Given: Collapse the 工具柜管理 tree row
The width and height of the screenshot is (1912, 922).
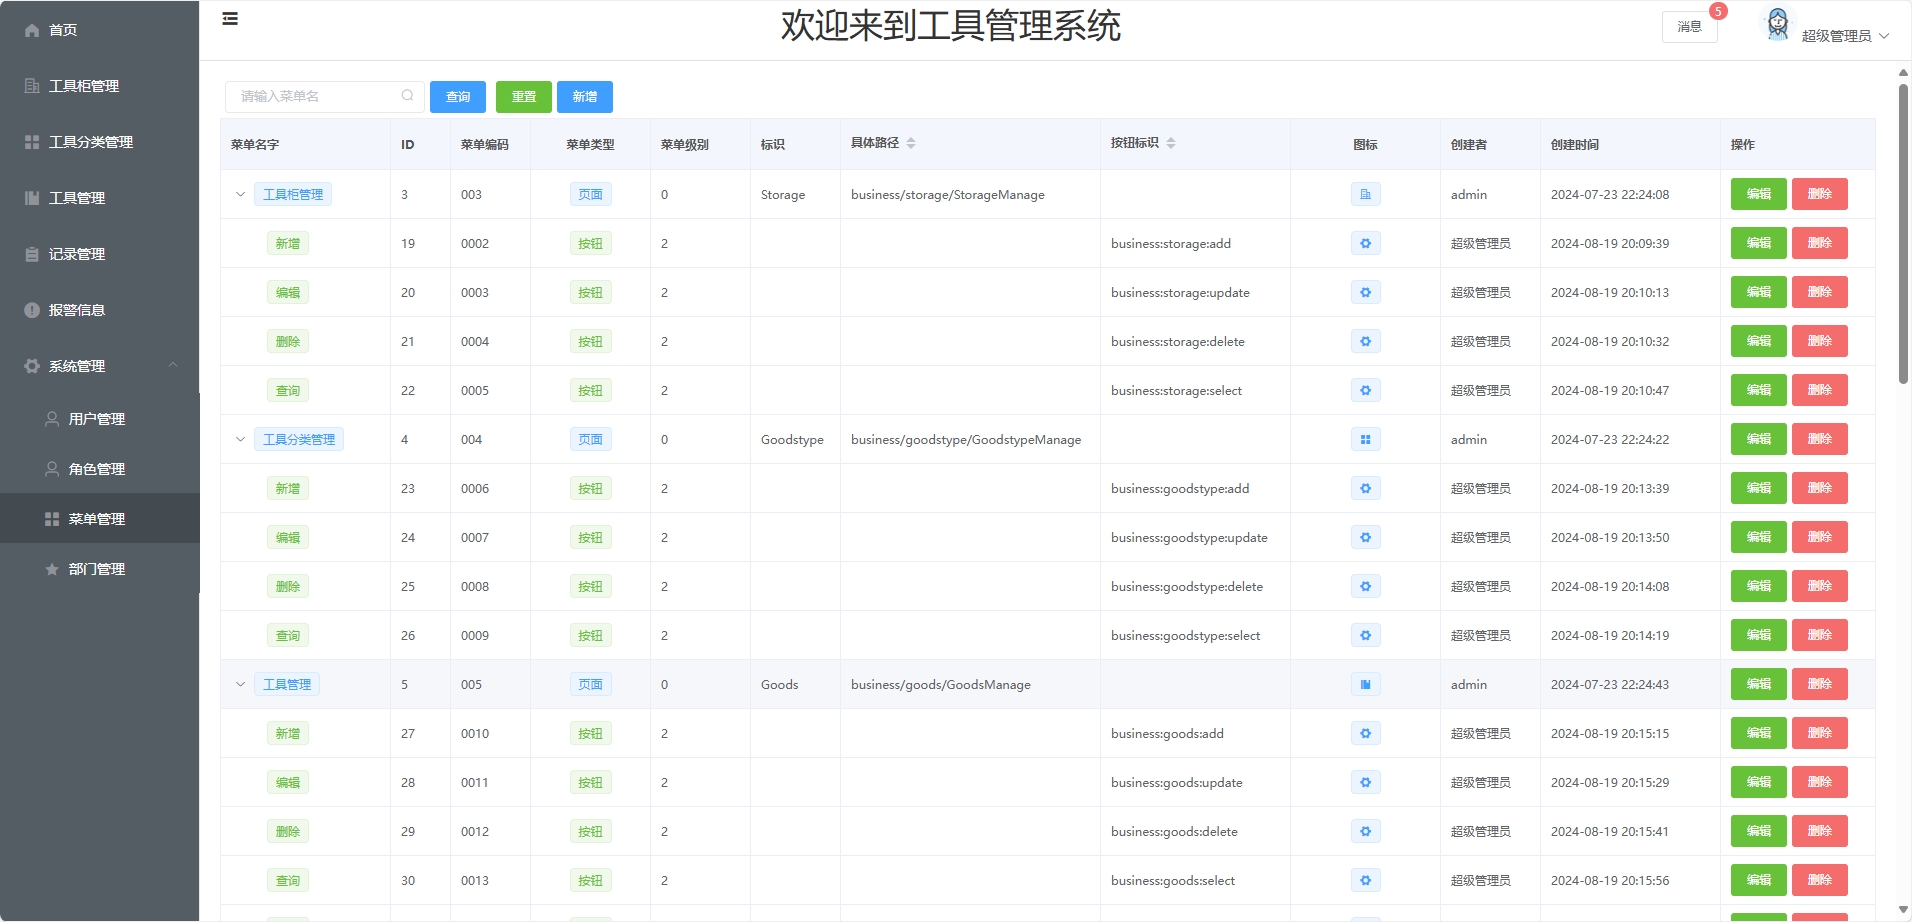Looking at the screenshot, I should (x=240, y=195).
